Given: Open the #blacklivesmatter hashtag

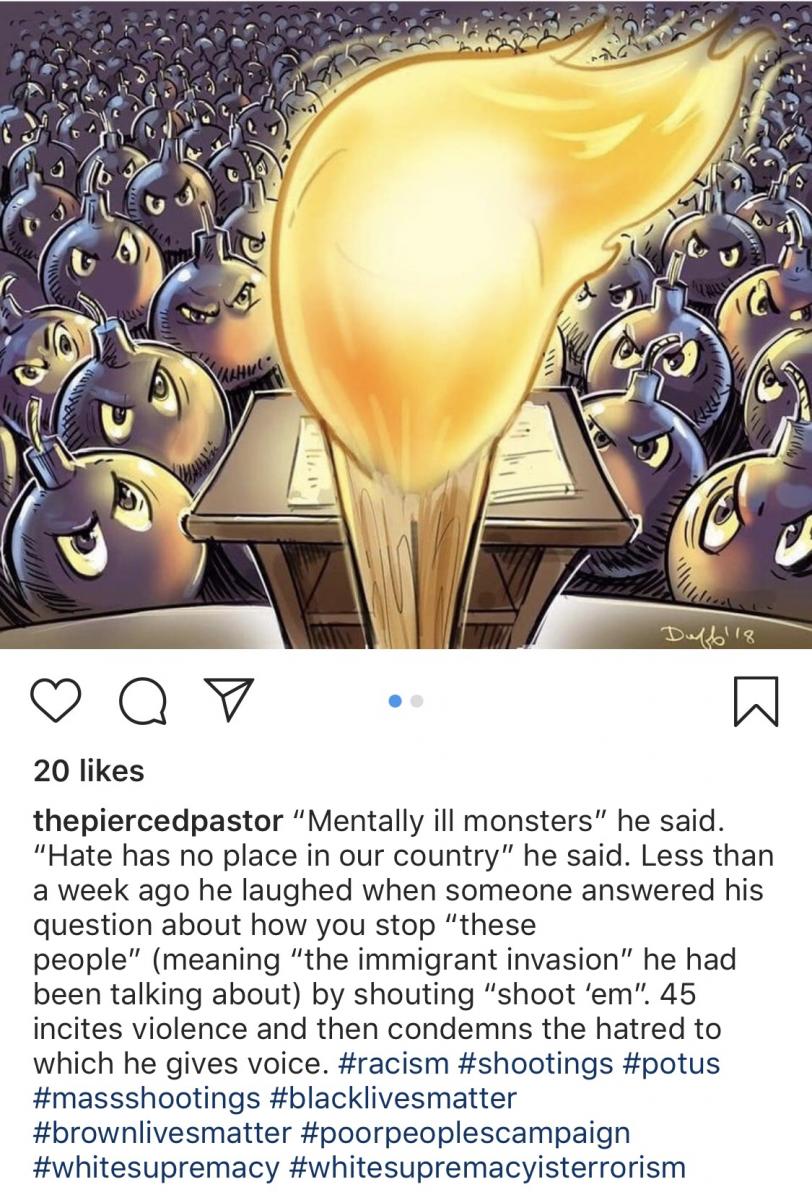Looking at the screenshot, I should click(x=394, y=1098).
